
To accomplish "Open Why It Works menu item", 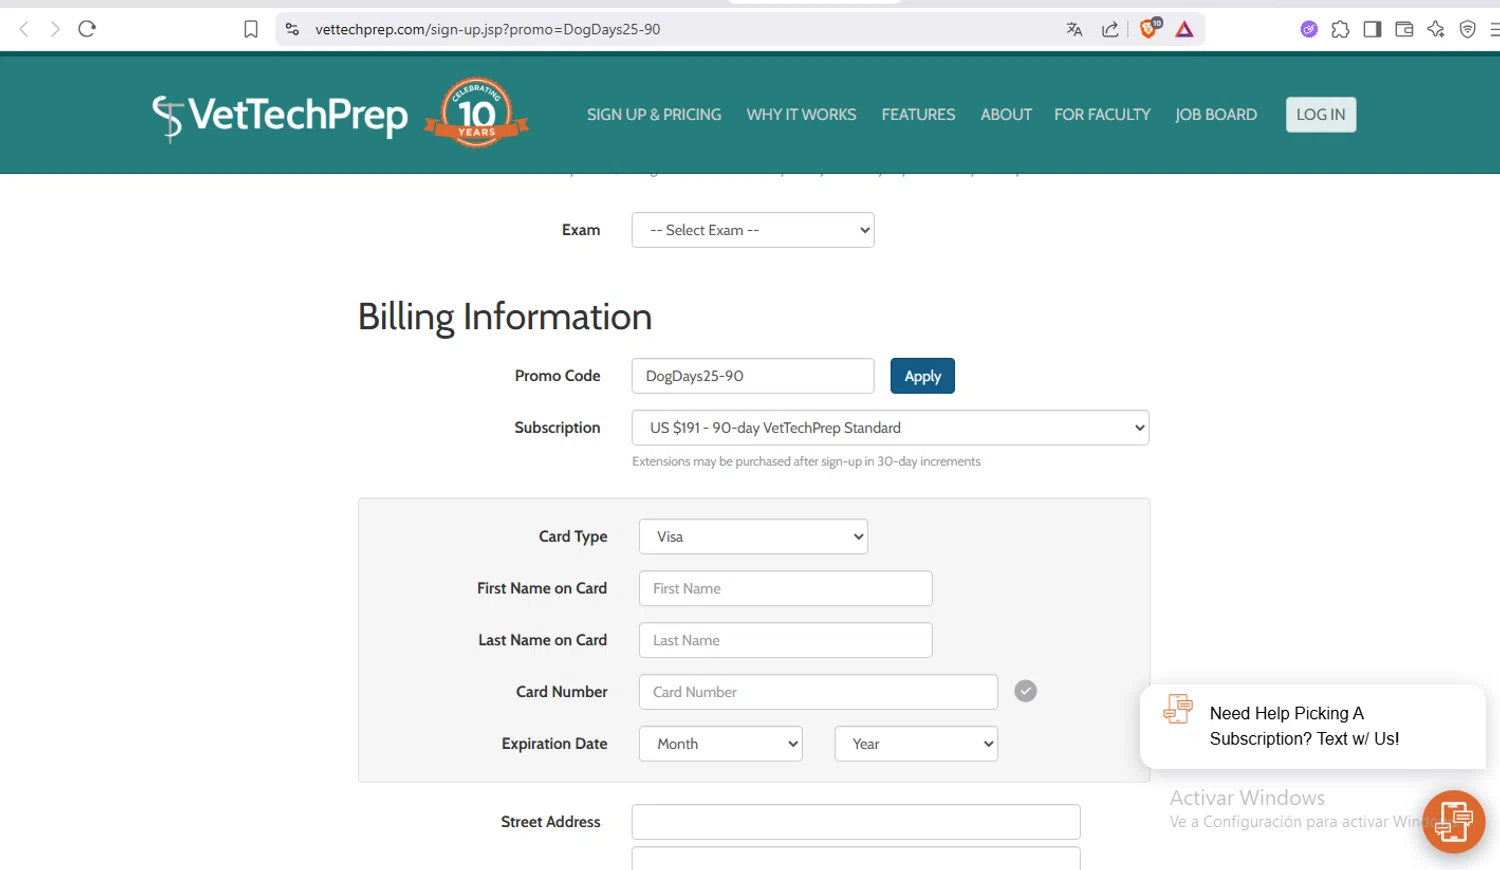I will pyautogui.click(x=801, y=115).
